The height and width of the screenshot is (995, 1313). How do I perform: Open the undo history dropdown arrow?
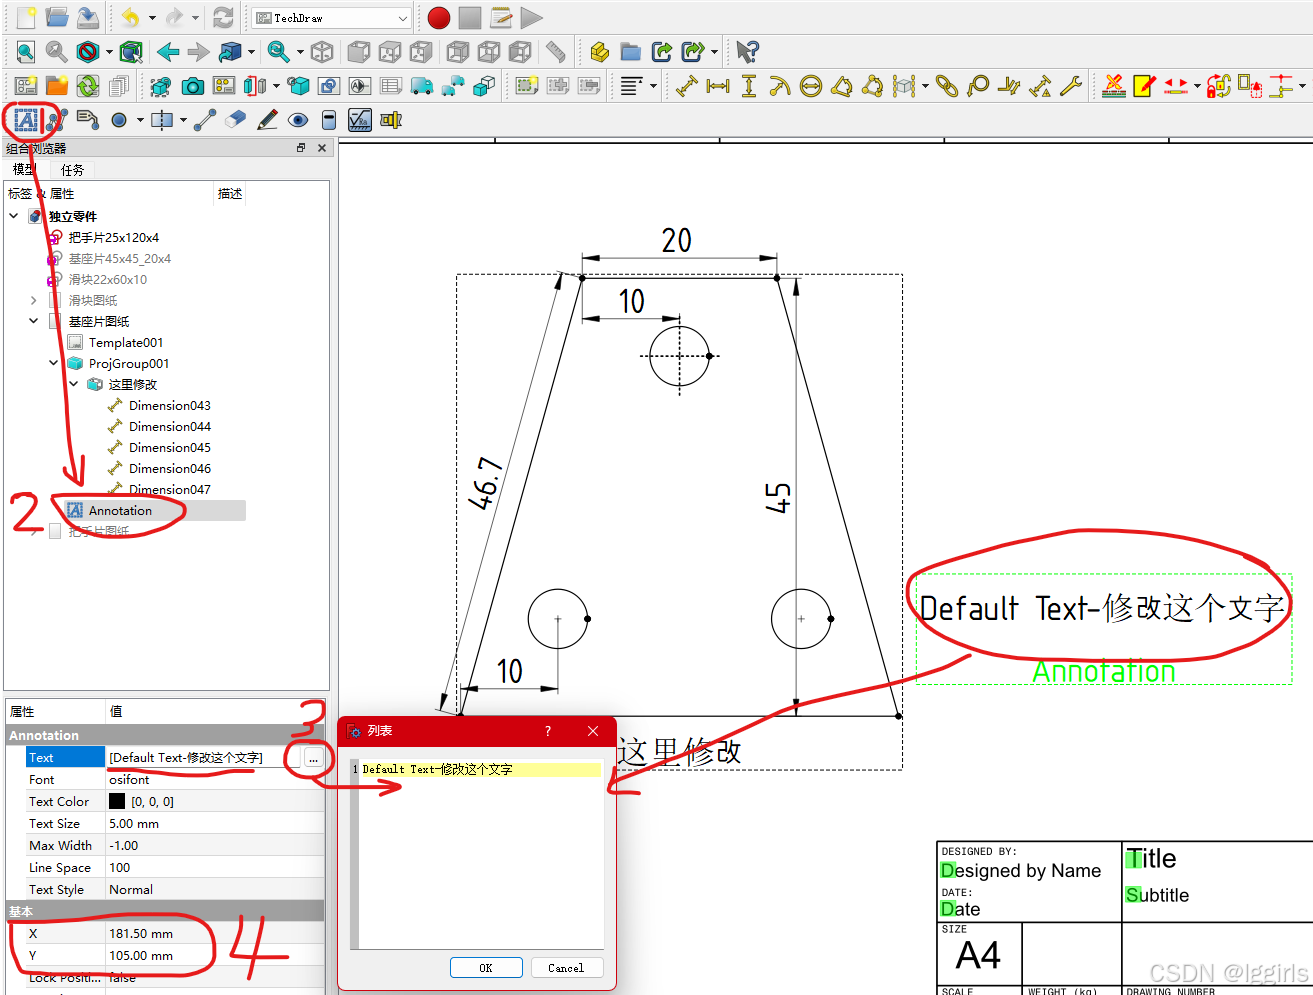(x=152, y=18)
